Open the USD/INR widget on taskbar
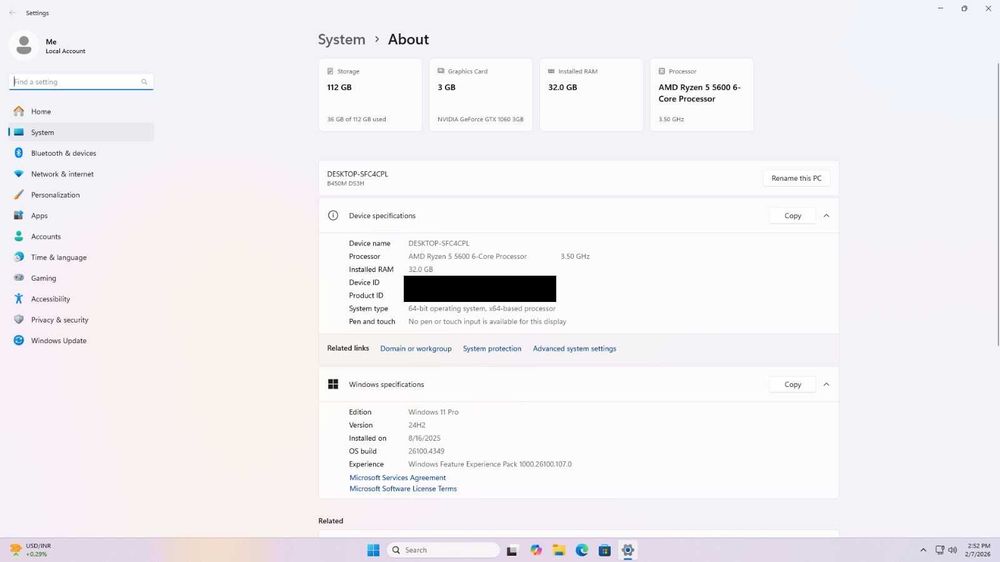The height and width of the screenshot is (562, 1000). [x=31, y=550]
